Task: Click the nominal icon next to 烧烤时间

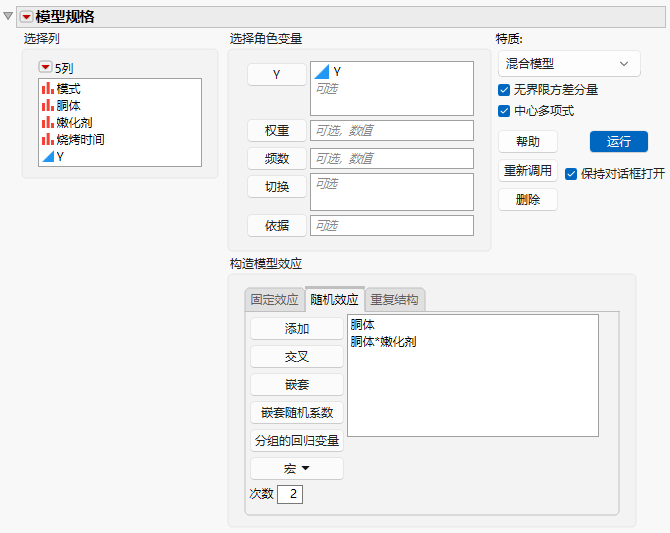Action: [48, 139]
